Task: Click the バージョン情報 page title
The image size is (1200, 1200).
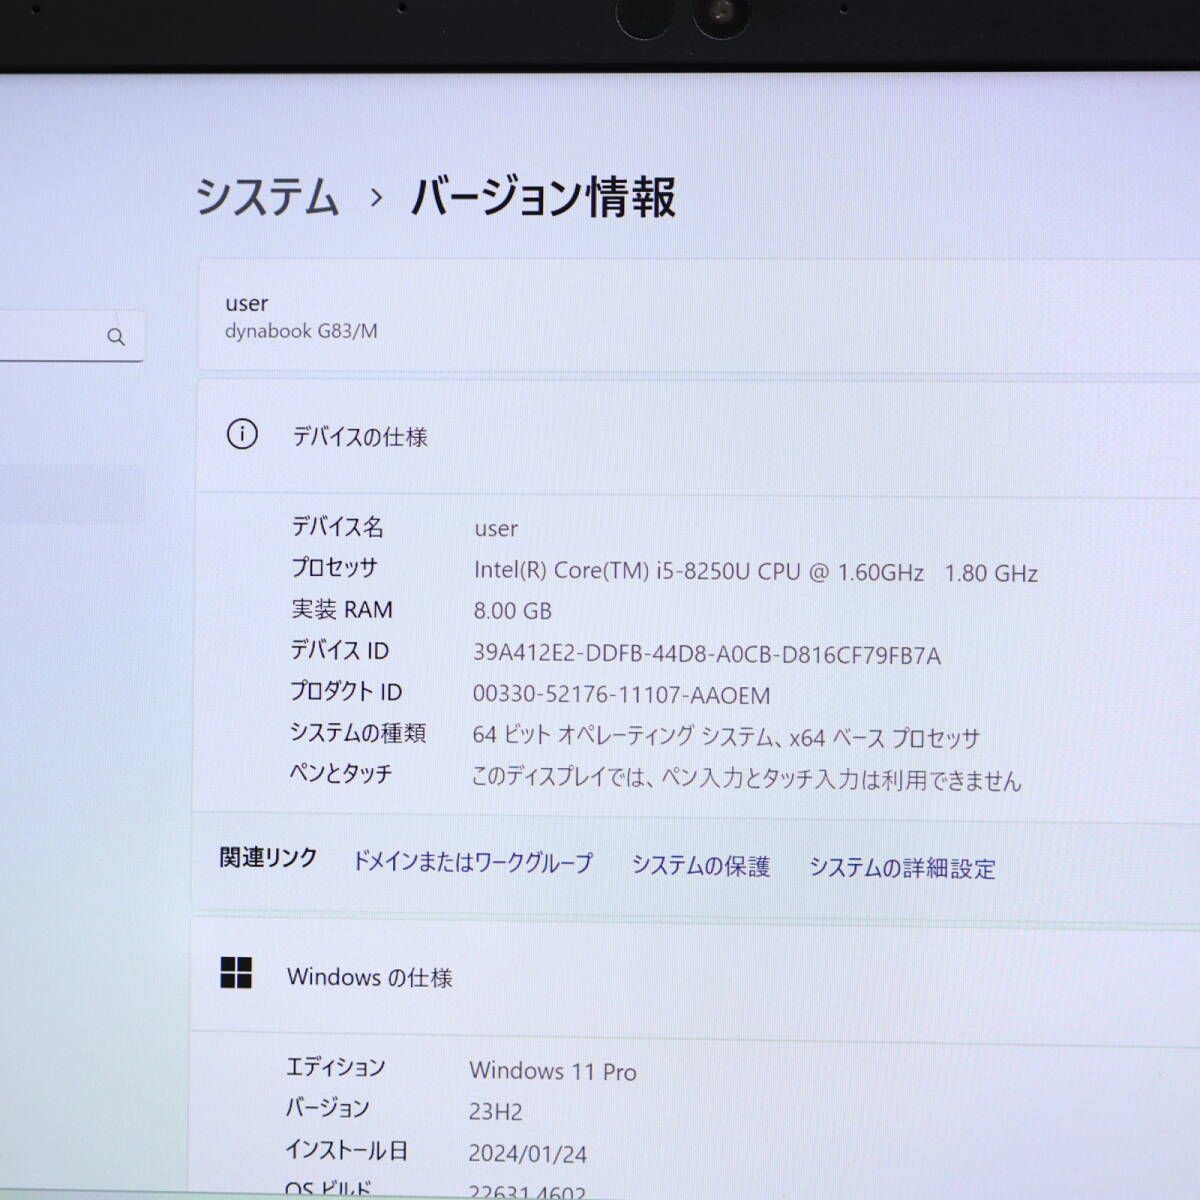Action: 543,196
